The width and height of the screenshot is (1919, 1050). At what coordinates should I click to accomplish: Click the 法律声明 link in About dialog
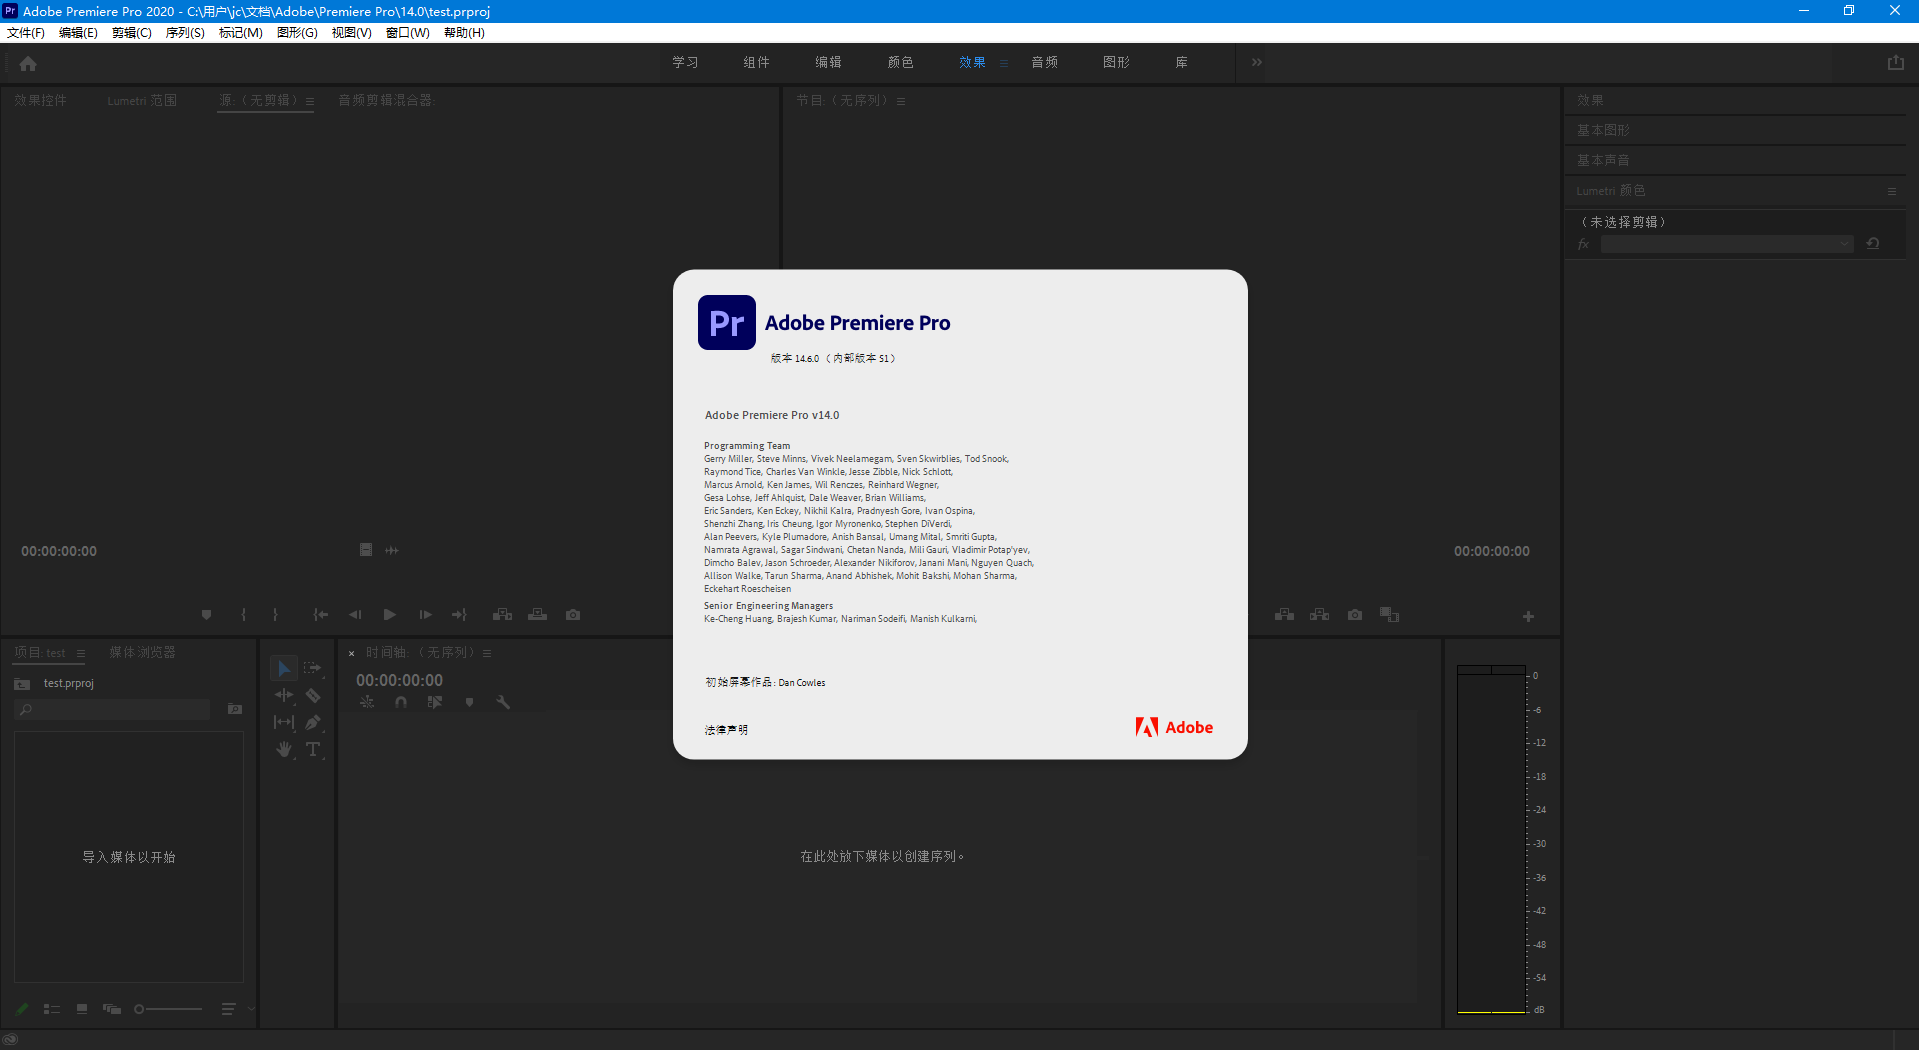point(726,730)
